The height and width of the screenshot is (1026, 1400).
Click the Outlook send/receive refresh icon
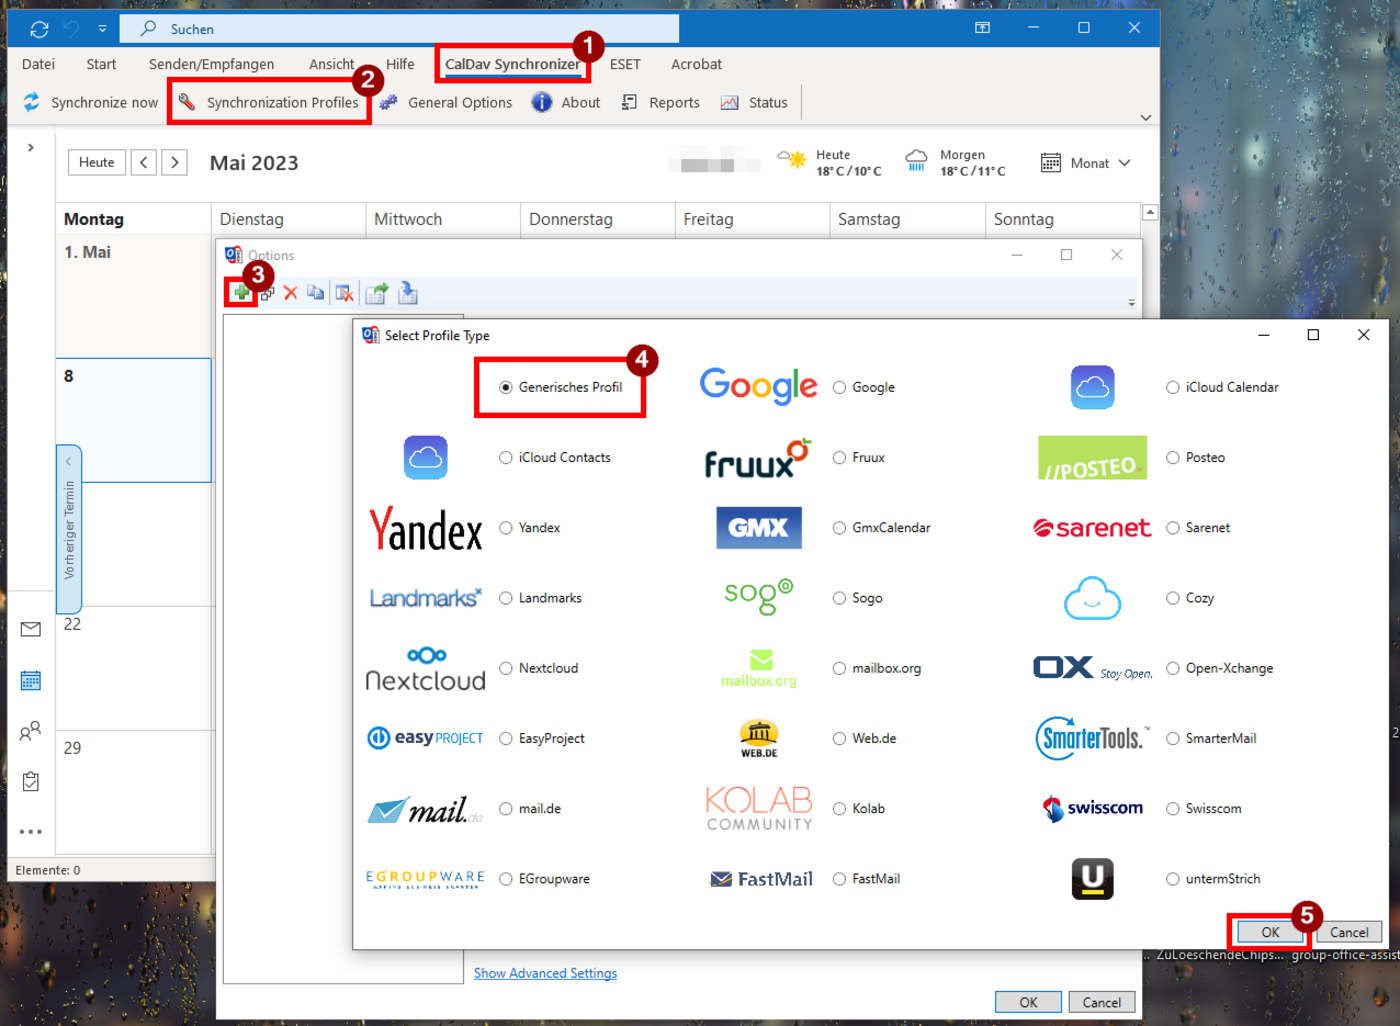pos(39,29)
